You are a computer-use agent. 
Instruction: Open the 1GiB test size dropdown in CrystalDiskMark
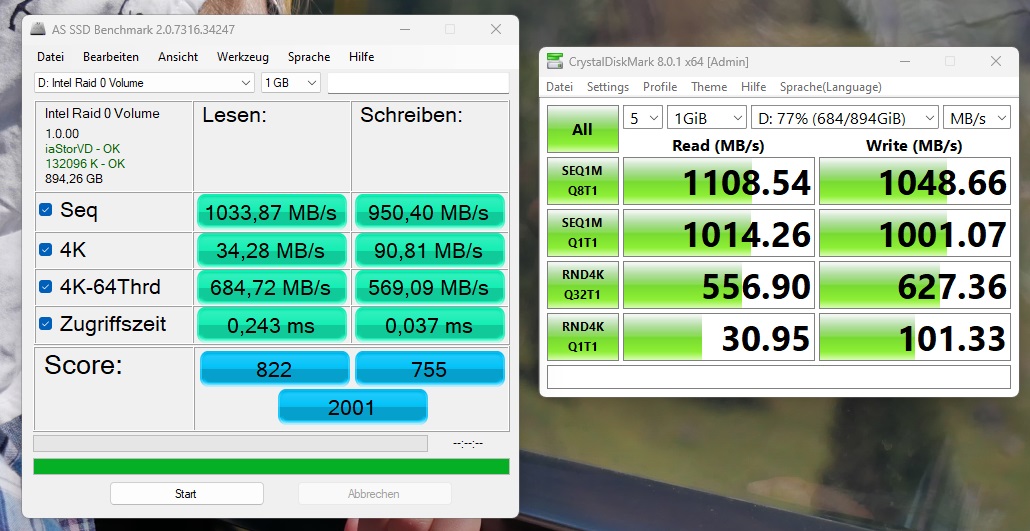pyautogui.click(x=707, y=118)
